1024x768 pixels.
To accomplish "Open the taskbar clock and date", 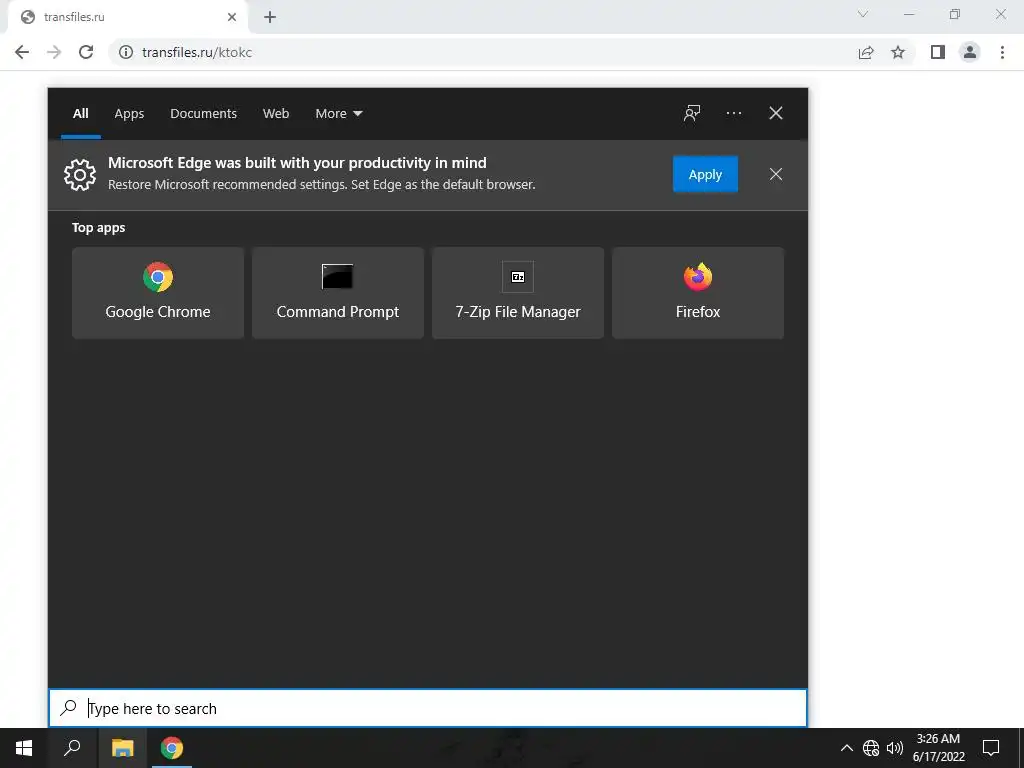I will point(938,748).
